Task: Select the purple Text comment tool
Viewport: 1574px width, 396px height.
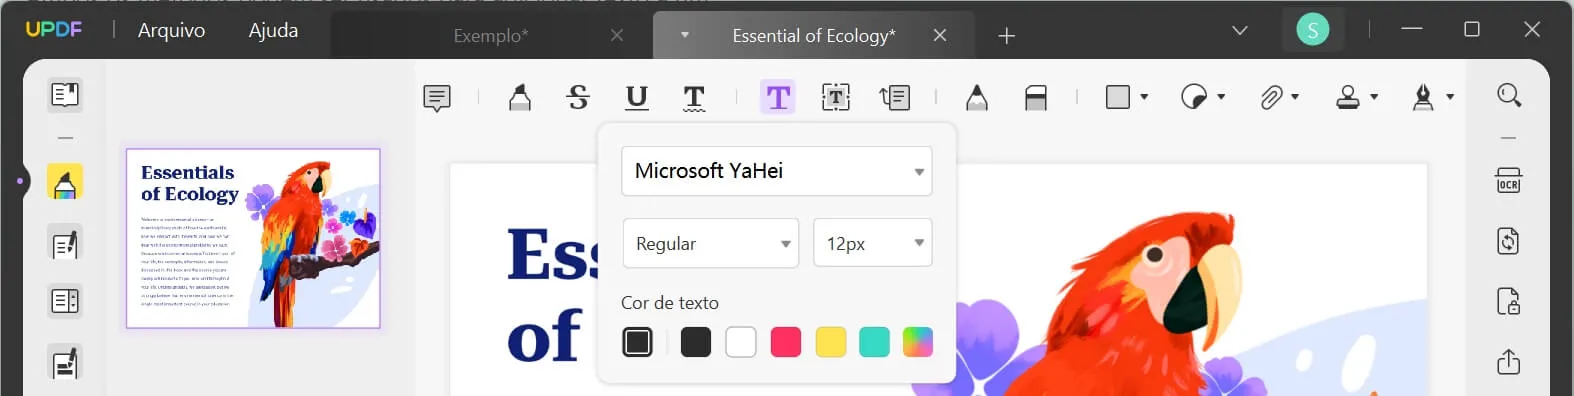Action: tap(778, 97)
